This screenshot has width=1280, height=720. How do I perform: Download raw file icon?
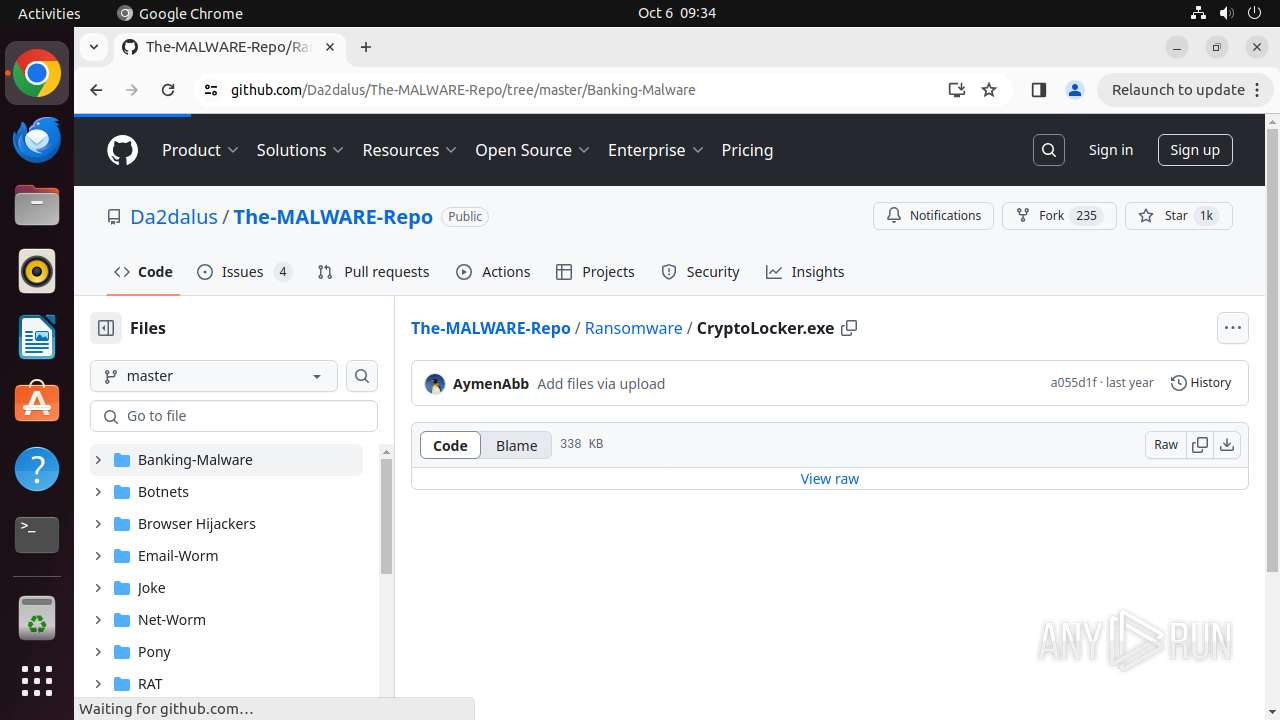coord(1227,445)
